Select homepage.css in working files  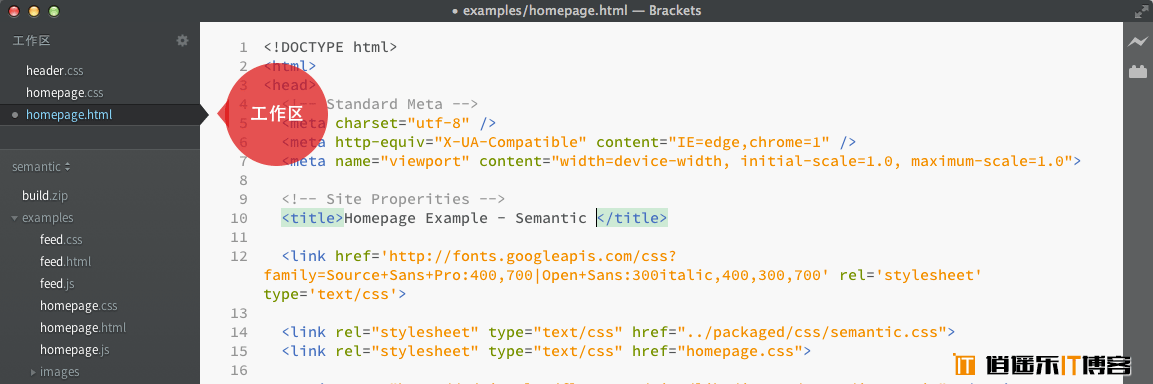65,93
